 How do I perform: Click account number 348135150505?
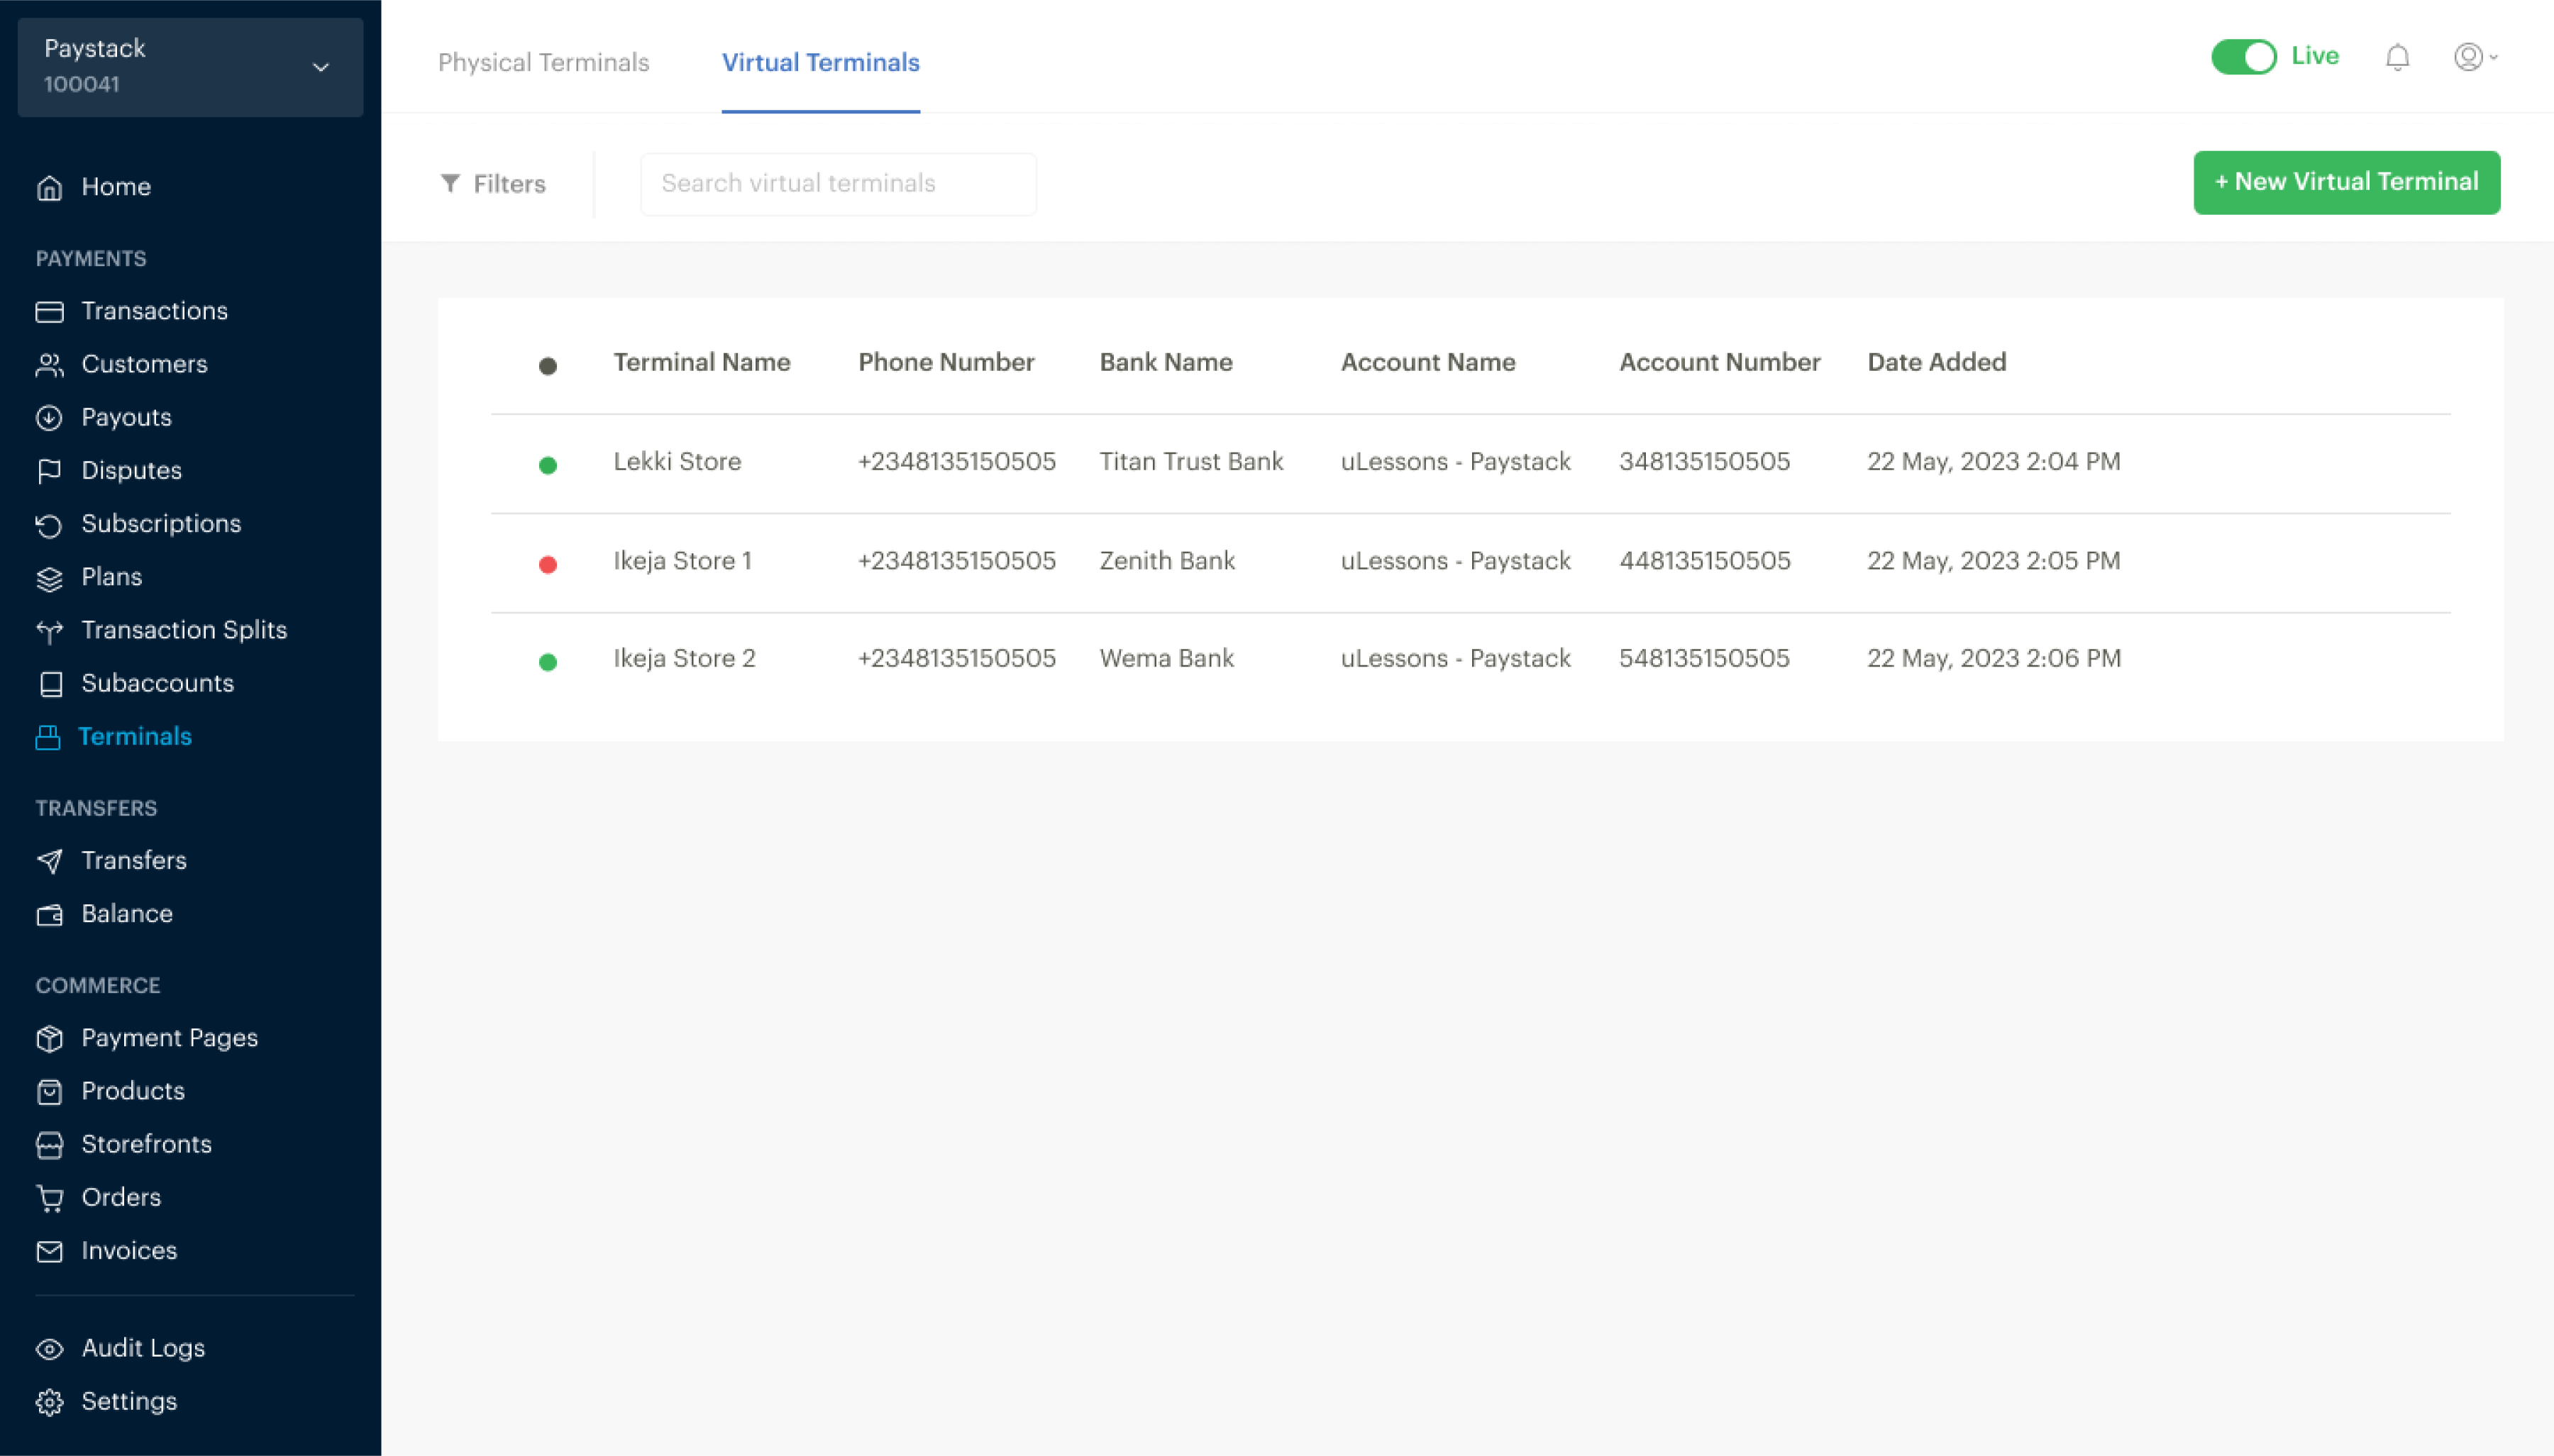pos(1705,461)
